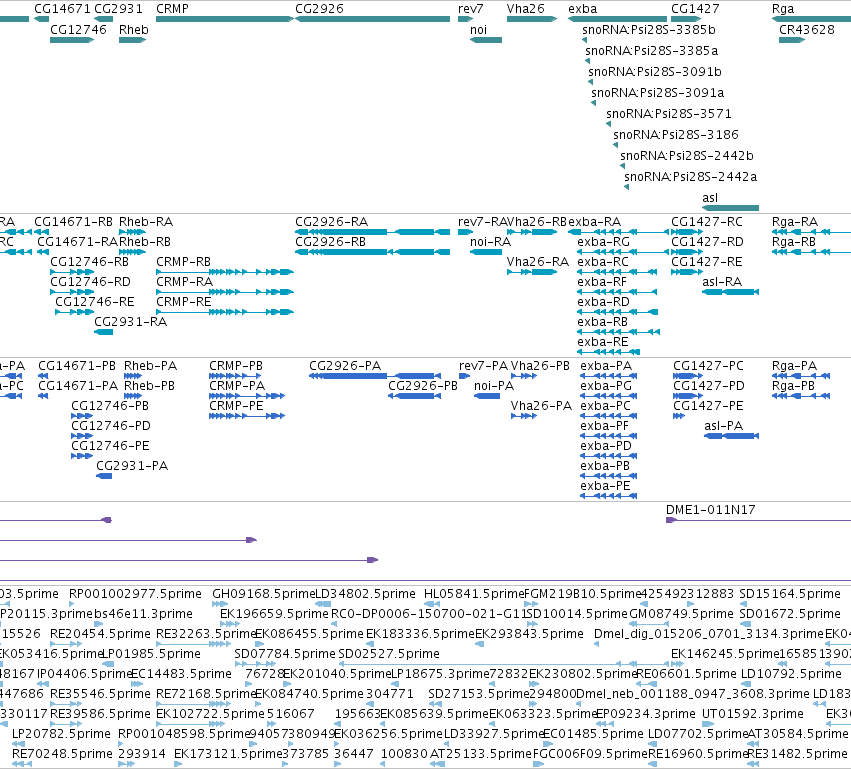Click the noi-PA protein label
The height and width of the screenshot is (769, 851).
click(494, 386)
